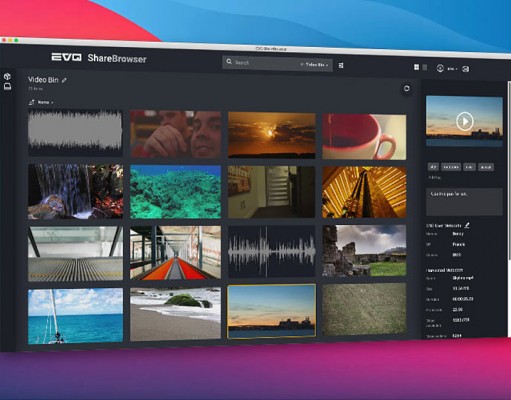Switch to list view
The height and width of the screenshot is (400, 511).
click(x=425, y=68)
